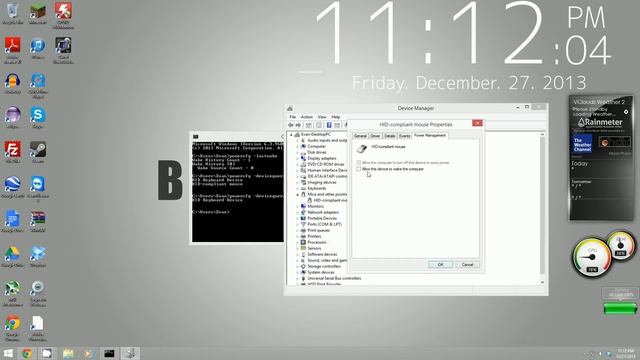Switch to Device Manager on the taskbar

pyautogui.click(x=130, y=353)
